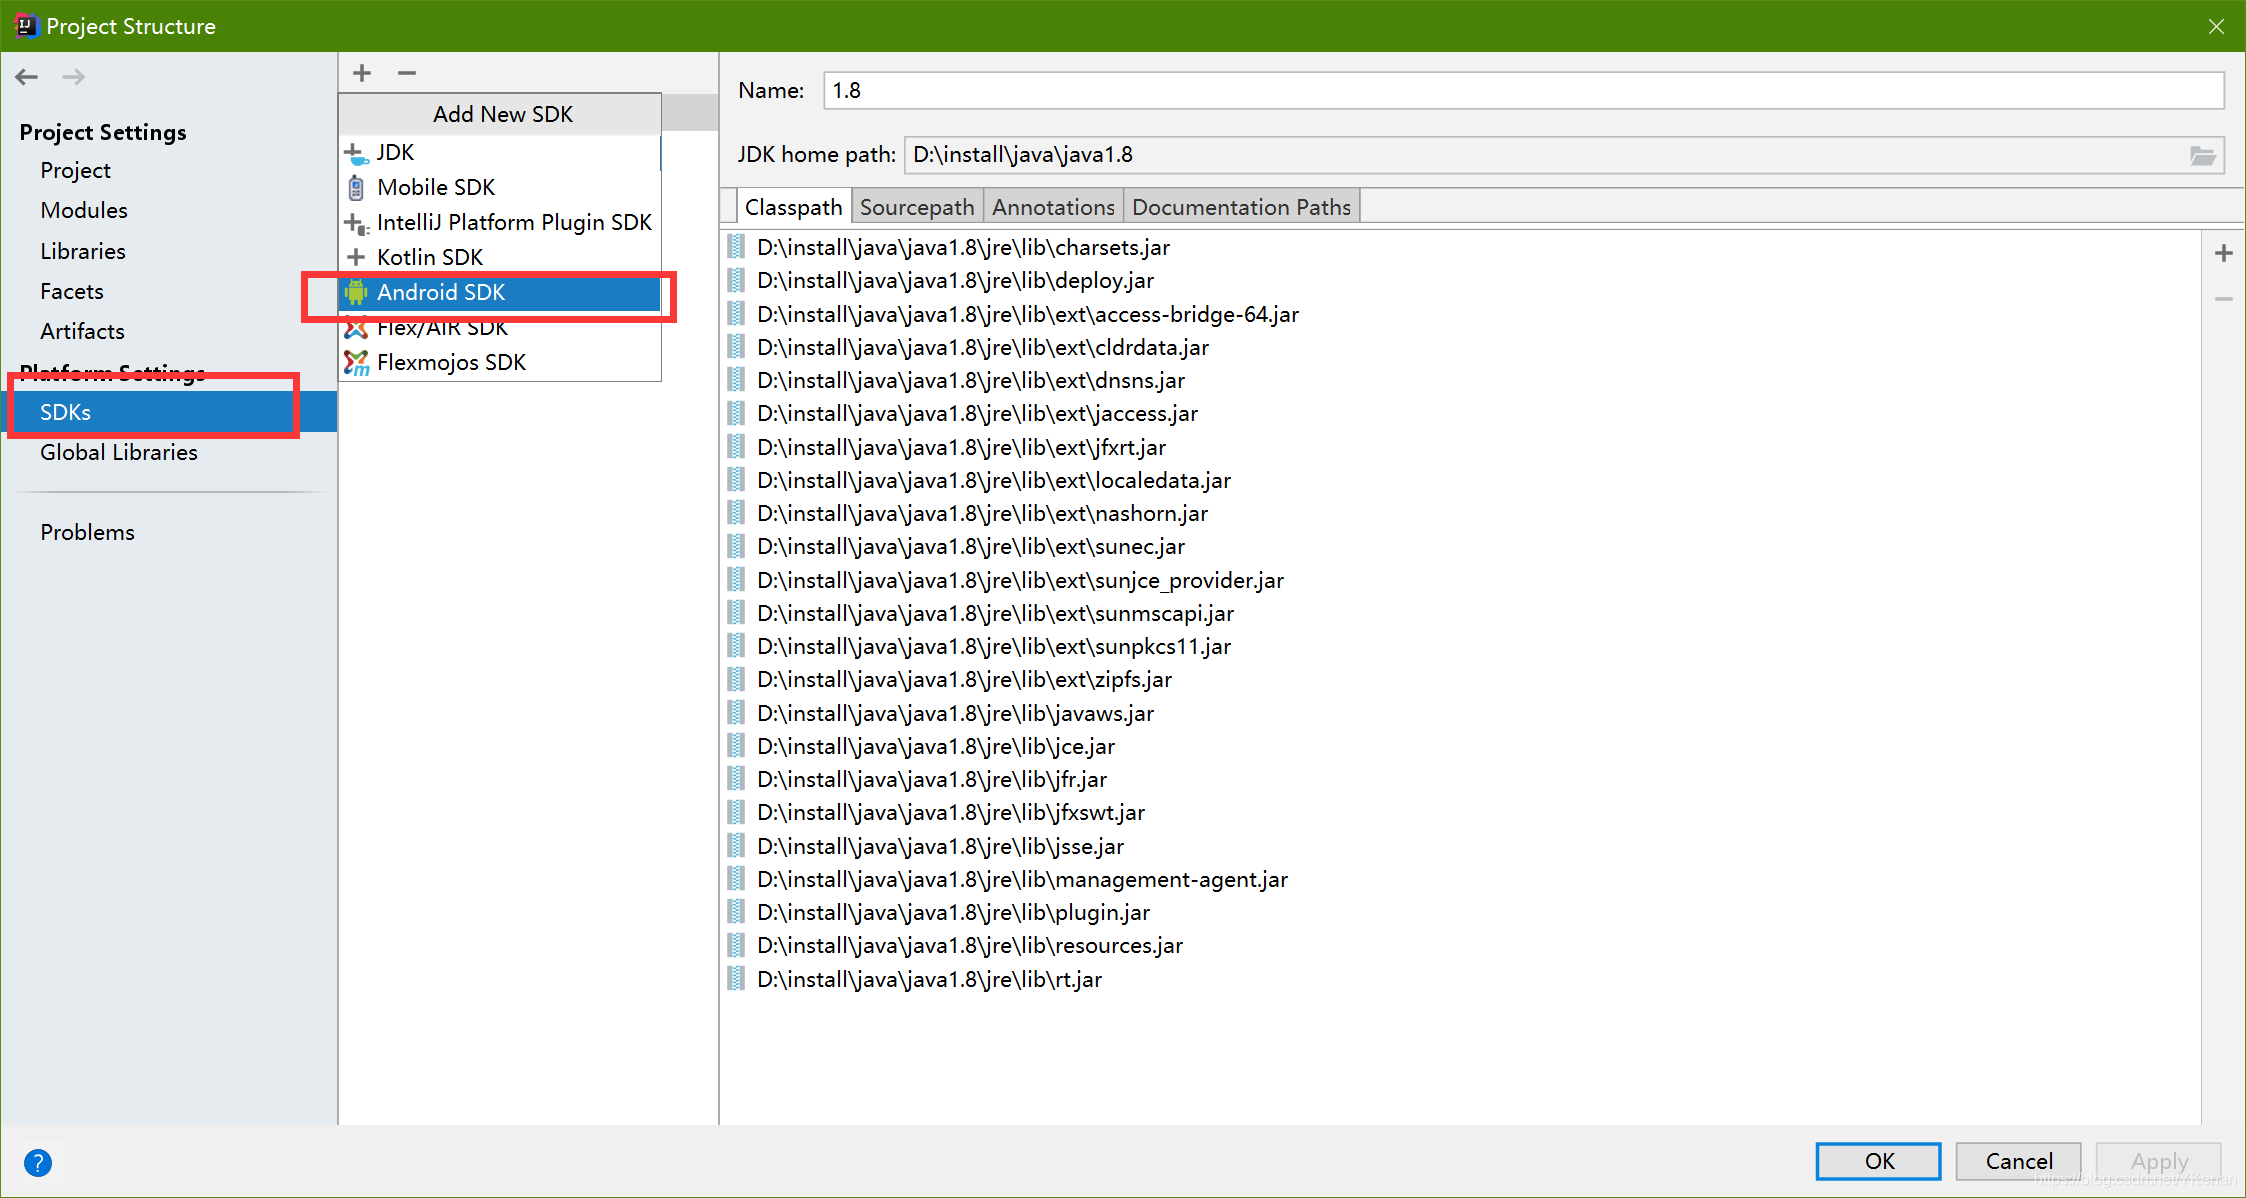Open the help question mark icon

click(x=38, y=1163)
